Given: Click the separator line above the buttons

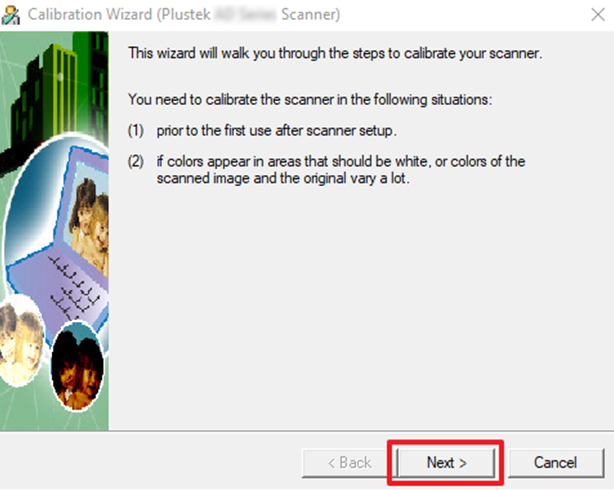Looking at the screenshot, I should pos(307,432).
